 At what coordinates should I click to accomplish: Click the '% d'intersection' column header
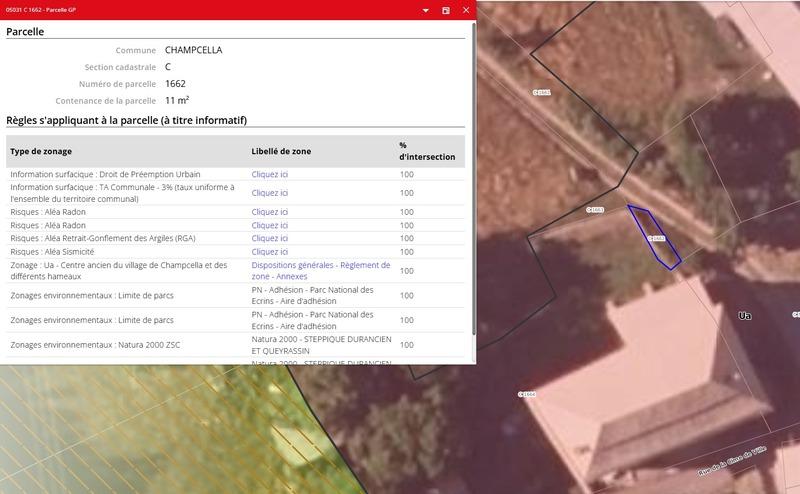click(426, 151)
